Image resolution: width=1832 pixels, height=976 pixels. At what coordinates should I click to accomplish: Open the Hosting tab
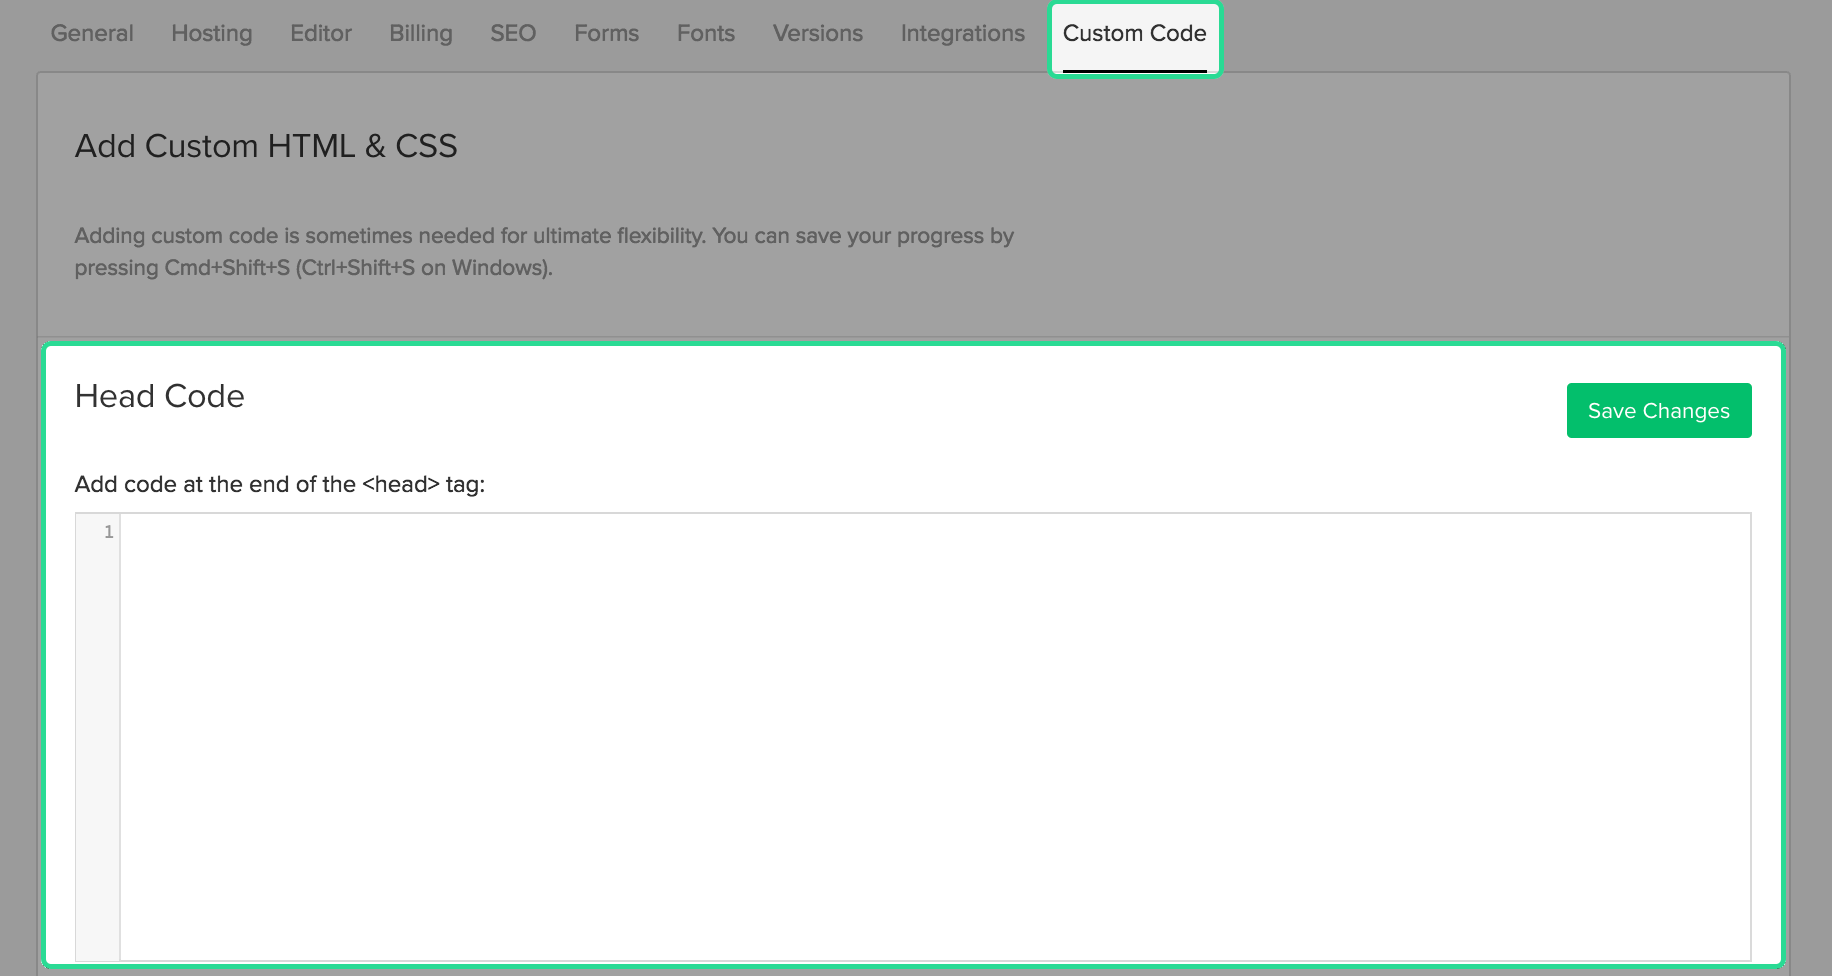[211, 33]
